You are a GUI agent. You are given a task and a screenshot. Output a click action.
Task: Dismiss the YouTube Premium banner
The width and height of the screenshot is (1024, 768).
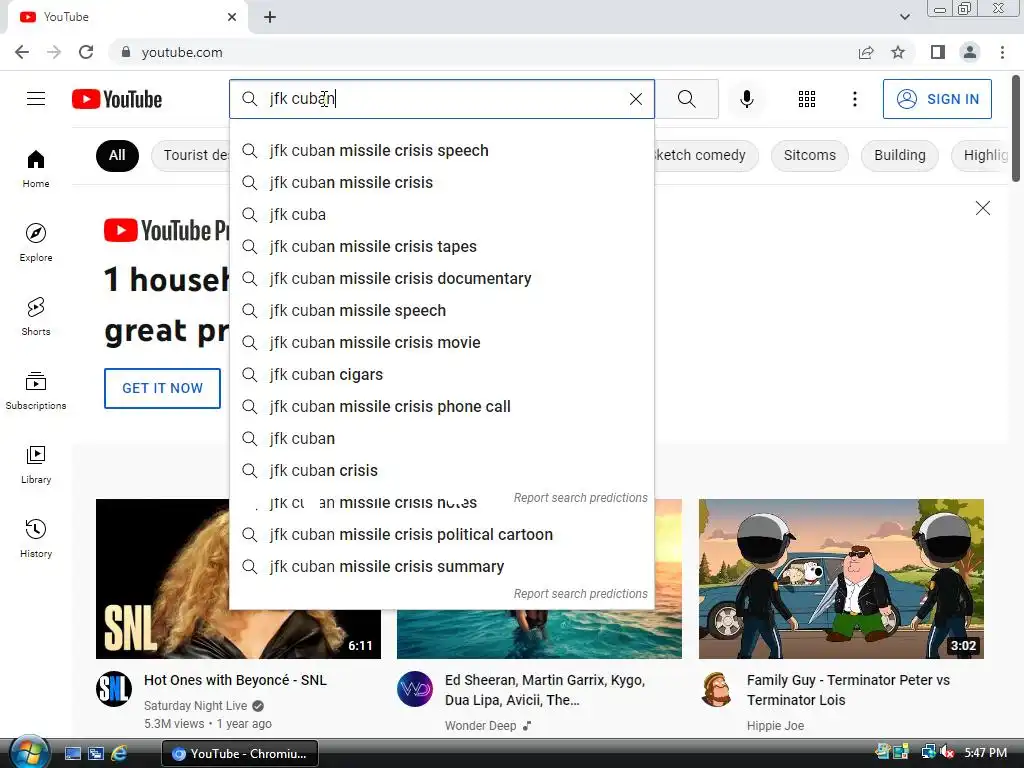[982, 208]
